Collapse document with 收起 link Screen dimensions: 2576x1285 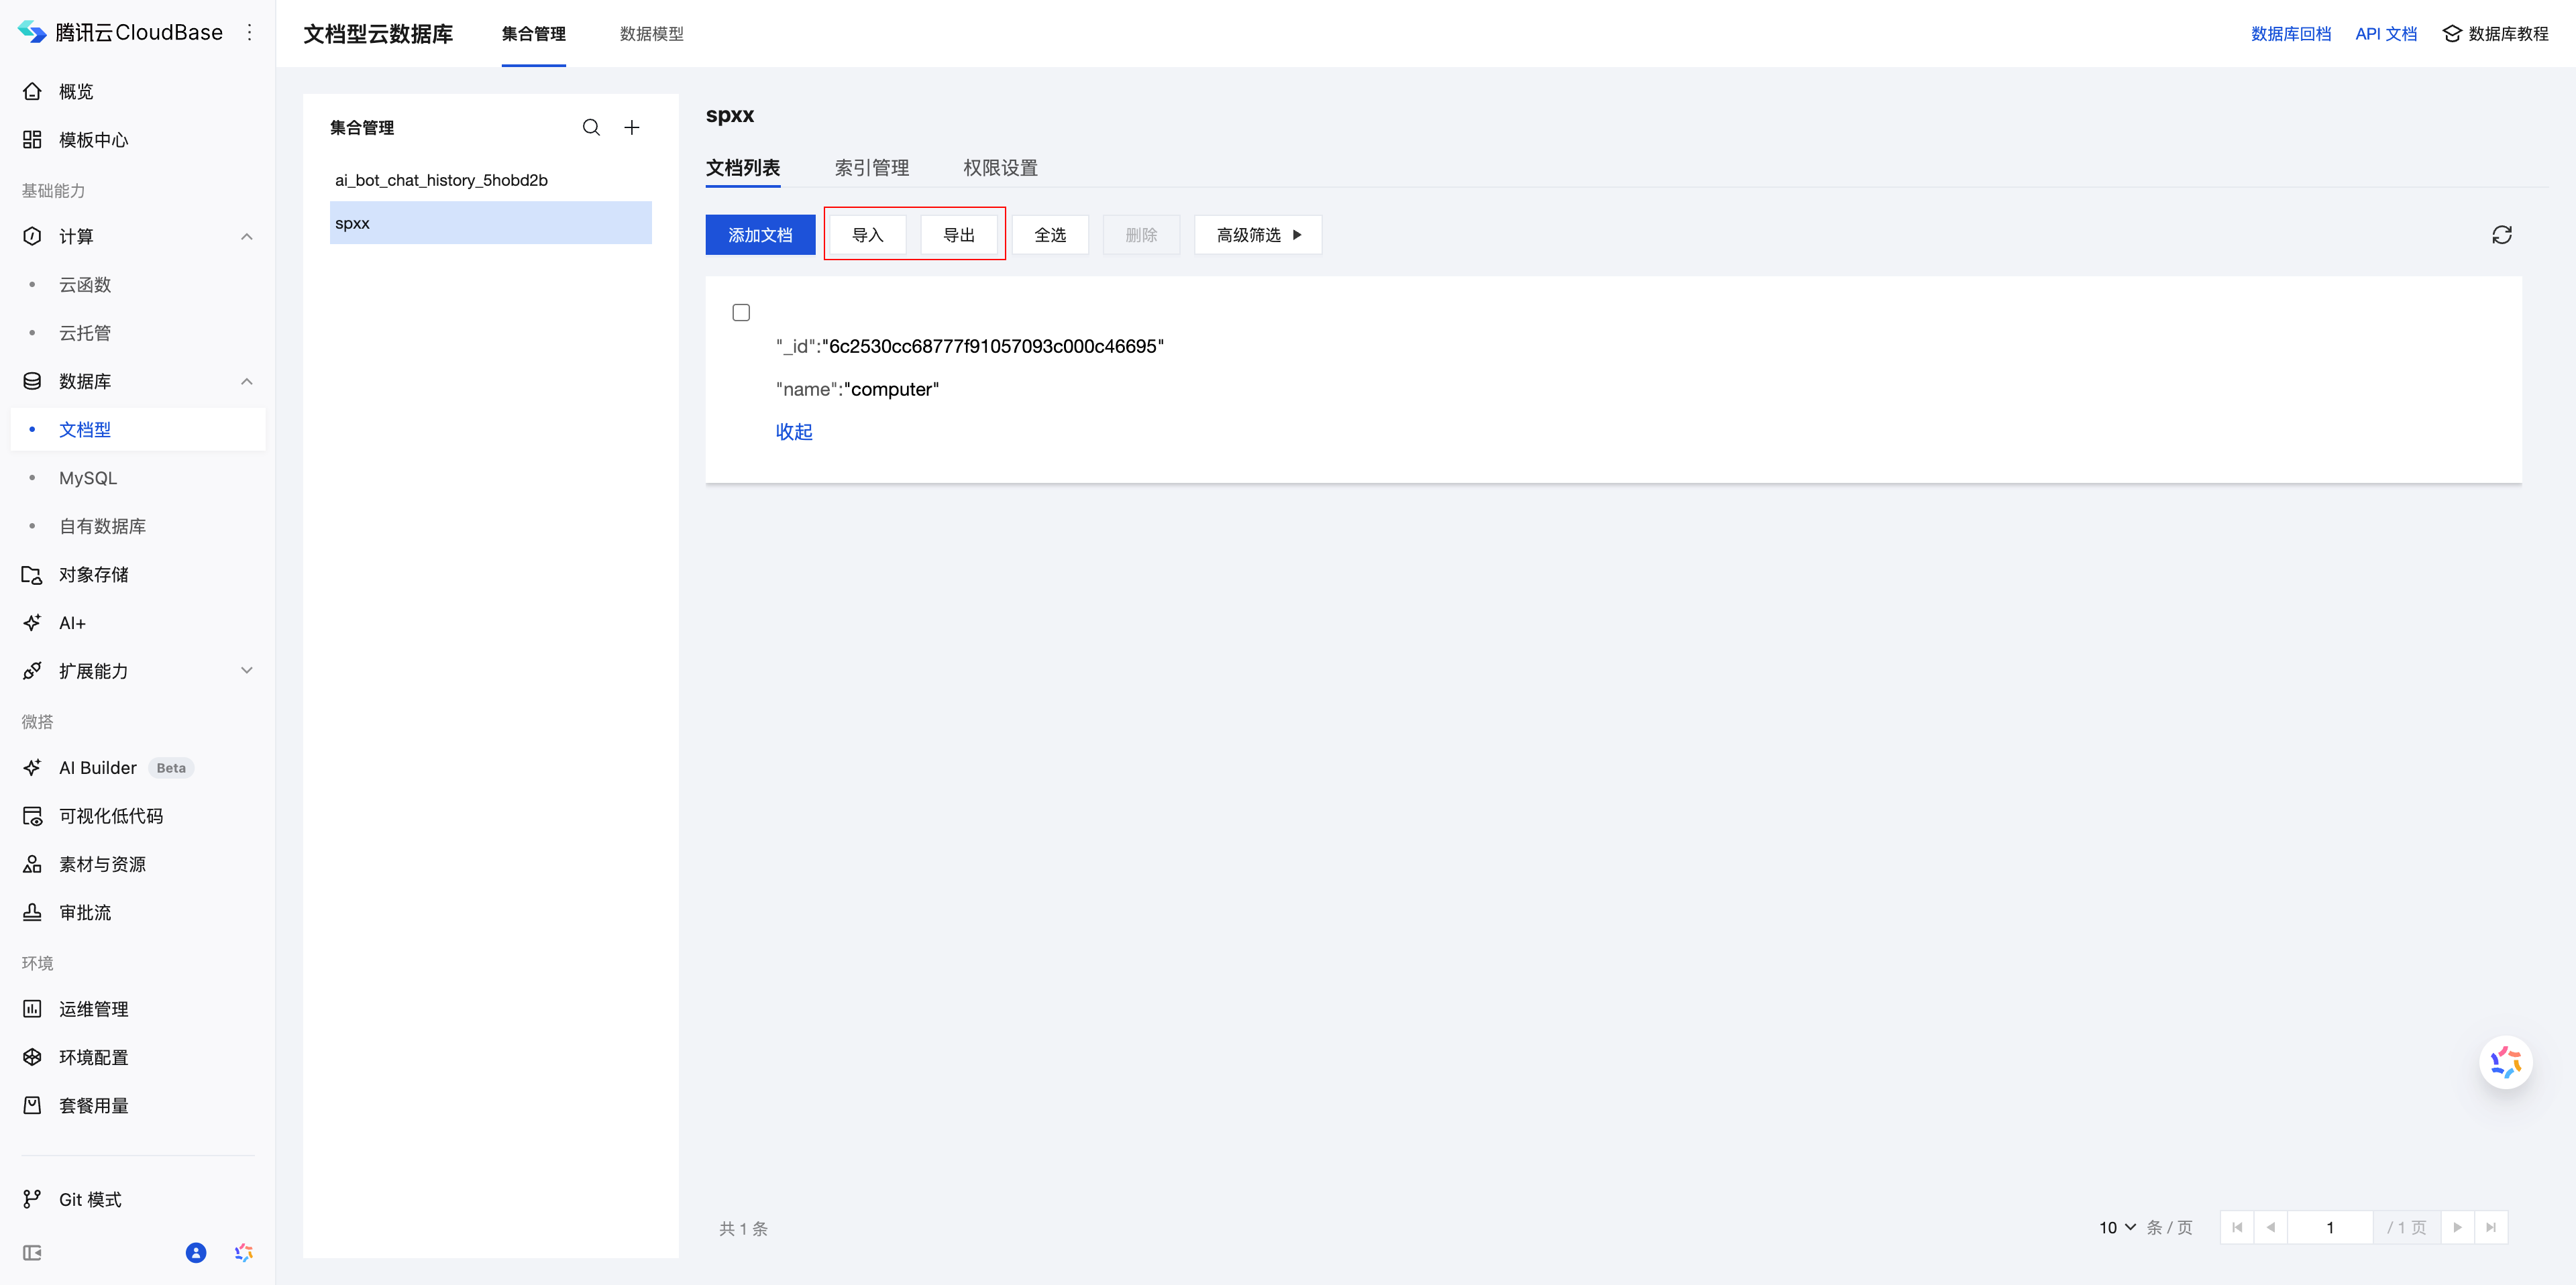click(794, 432)
